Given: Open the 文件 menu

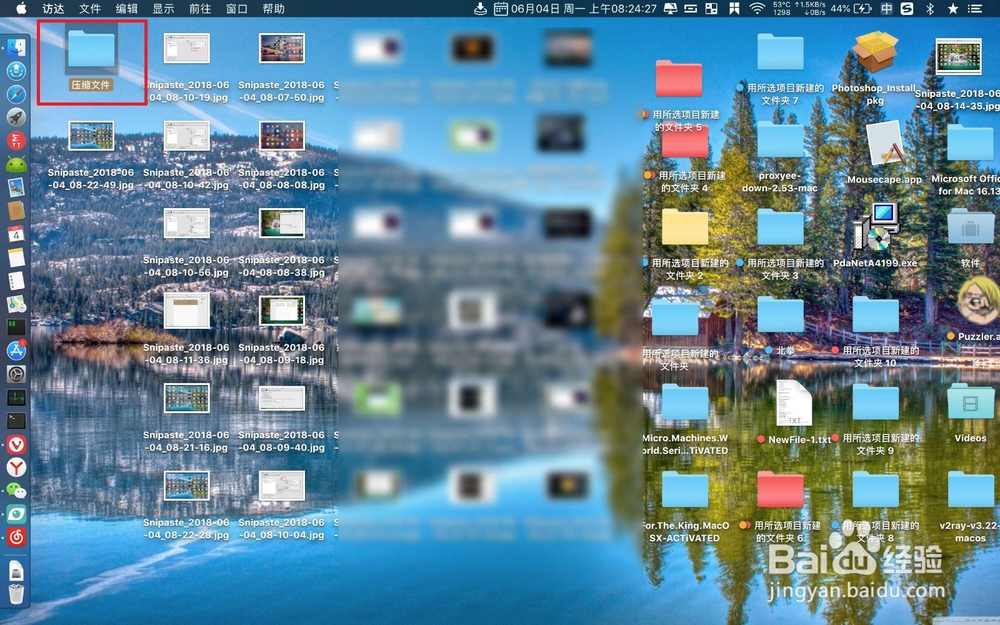Looking at the screenshot, I should point(90,8).
